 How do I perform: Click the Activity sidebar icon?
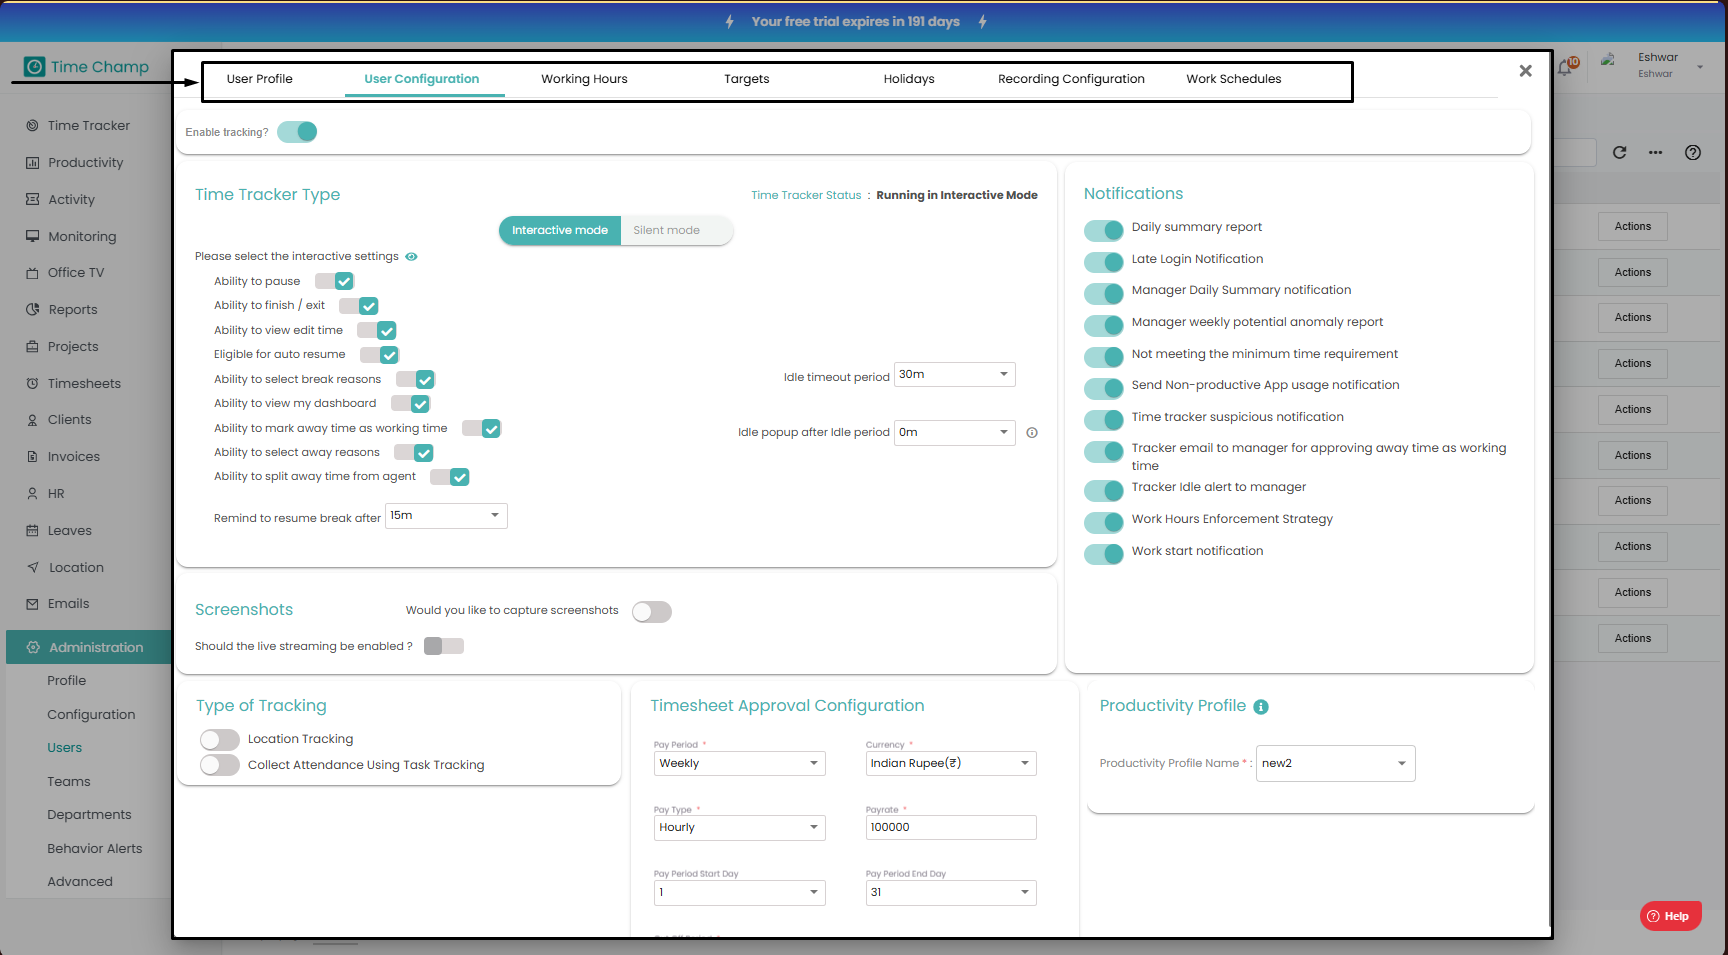point(32,199)
